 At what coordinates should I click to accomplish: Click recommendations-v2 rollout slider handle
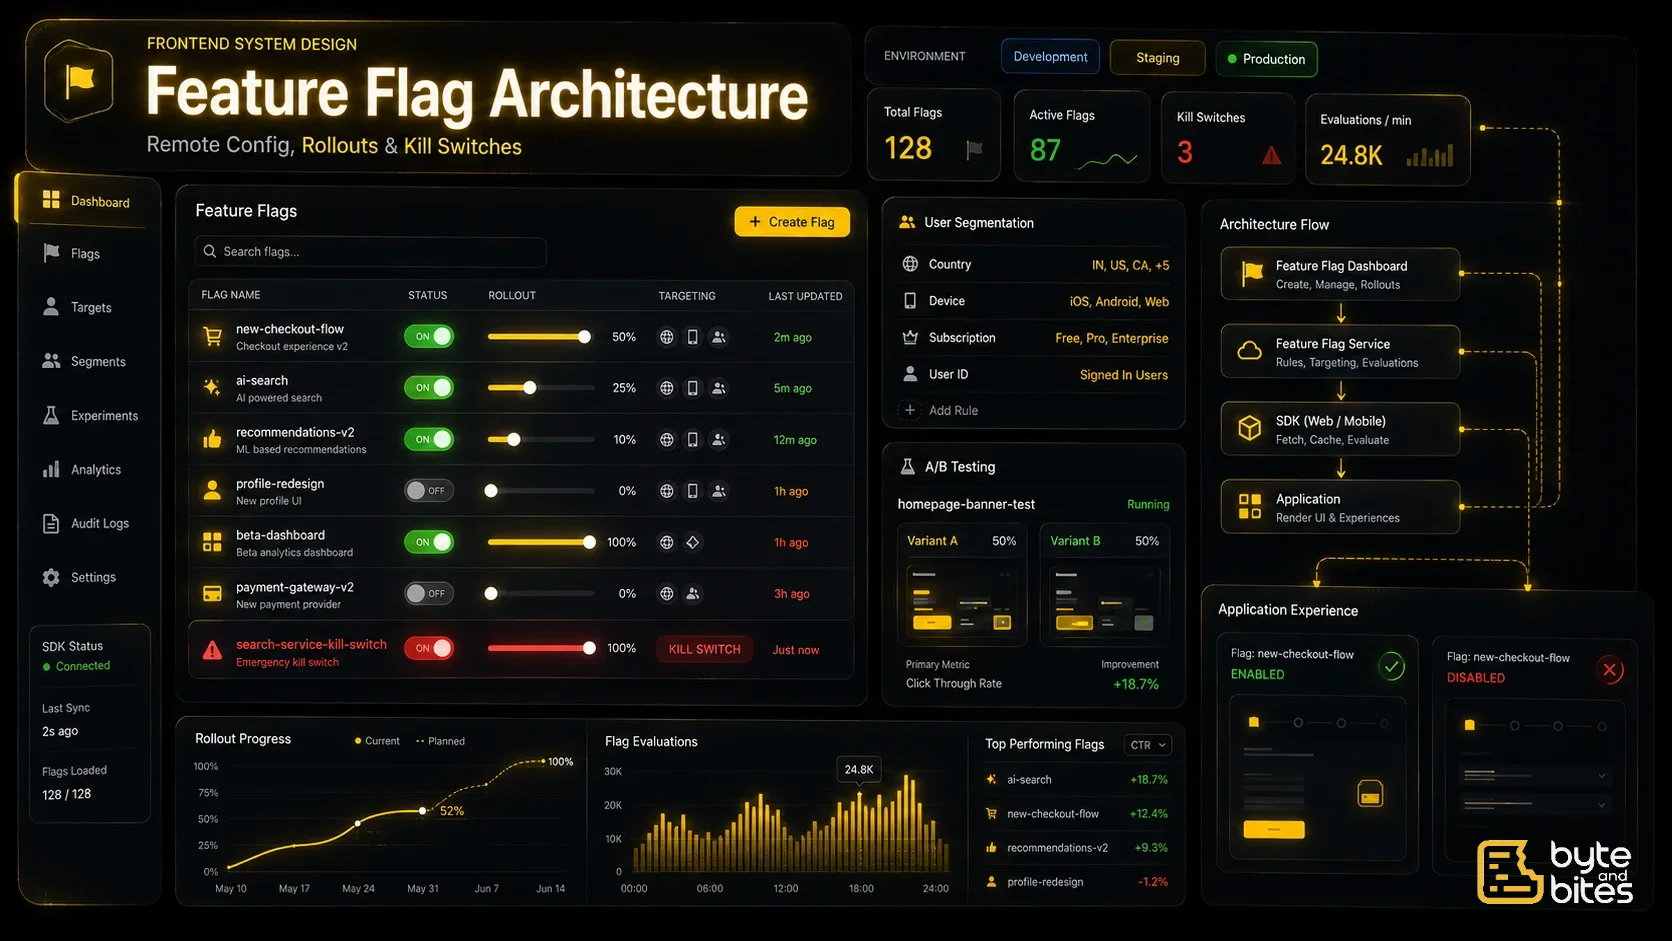[x=513, y=439]
